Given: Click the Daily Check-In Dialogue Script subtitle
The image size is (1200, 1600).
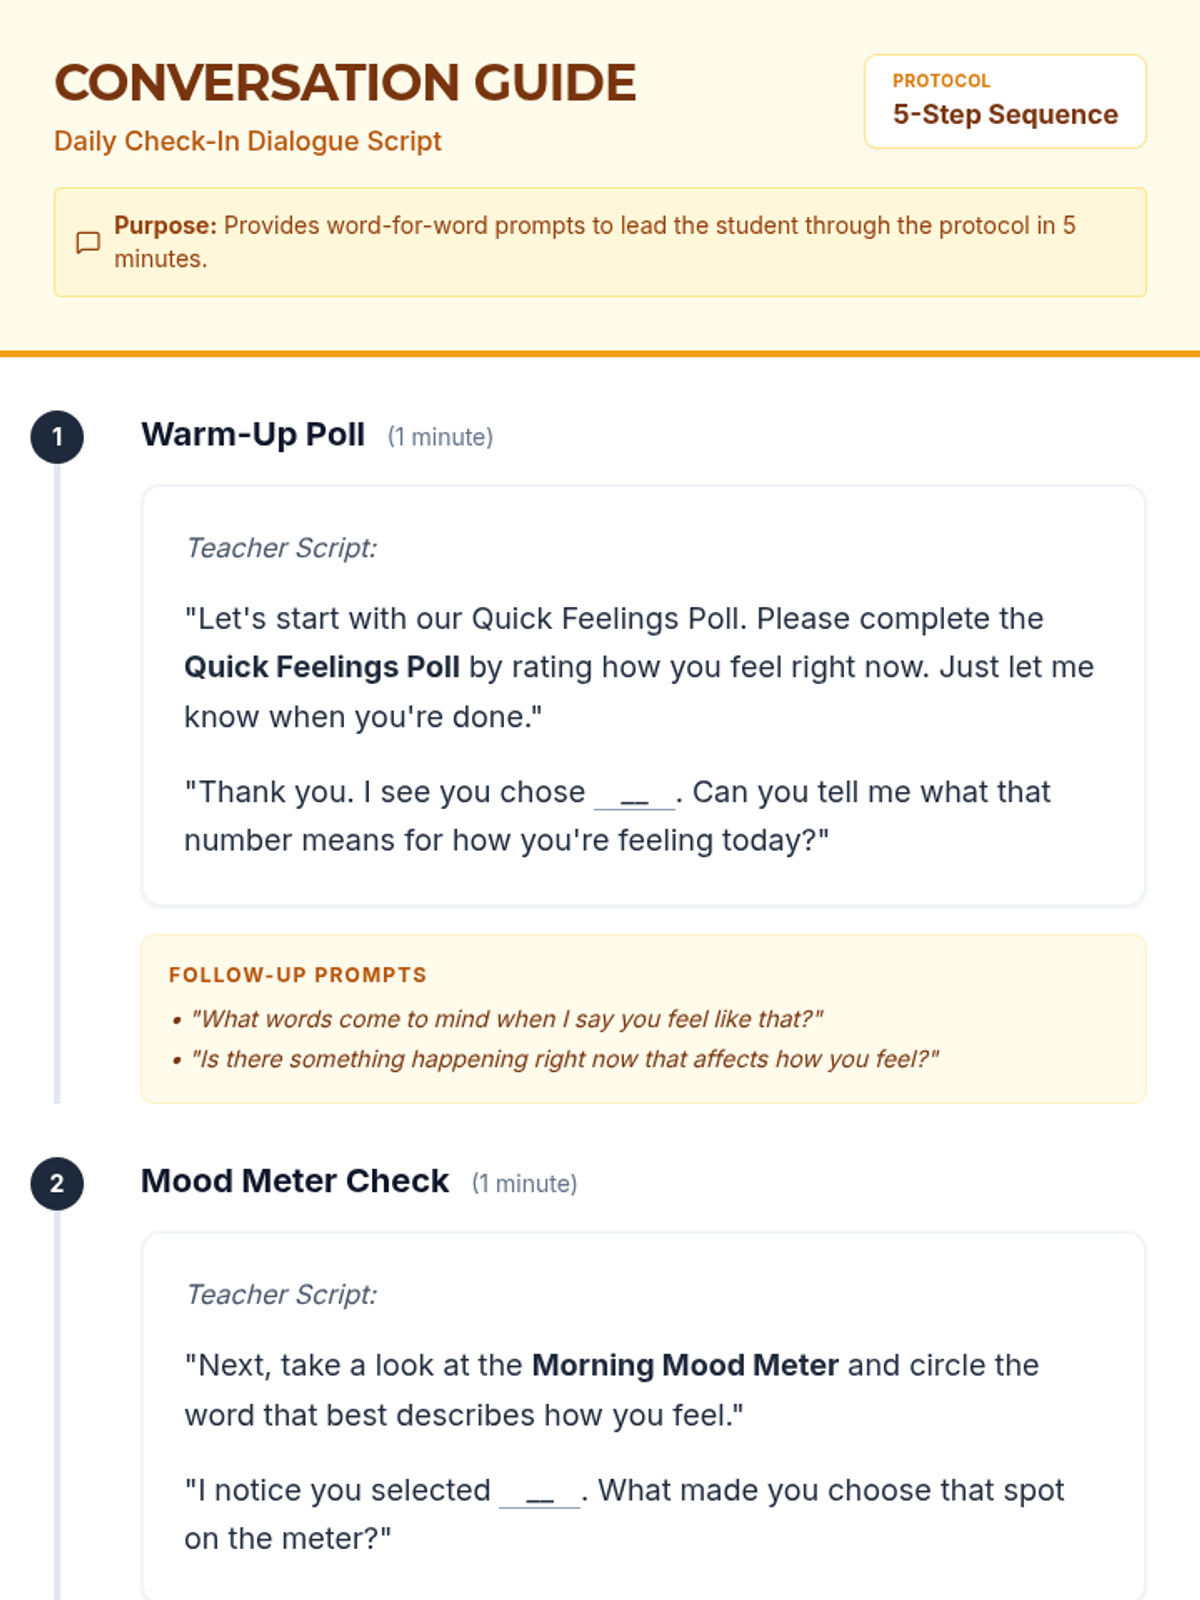Looking at the screenshot, I should 247,141.
